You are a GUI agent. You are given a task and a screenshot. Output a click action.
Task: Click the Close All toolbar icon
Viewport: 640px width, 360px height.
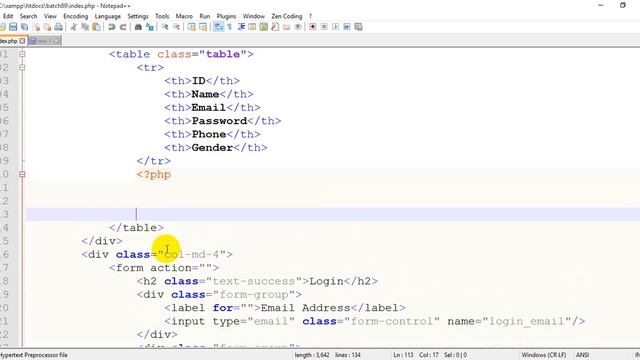48,27
